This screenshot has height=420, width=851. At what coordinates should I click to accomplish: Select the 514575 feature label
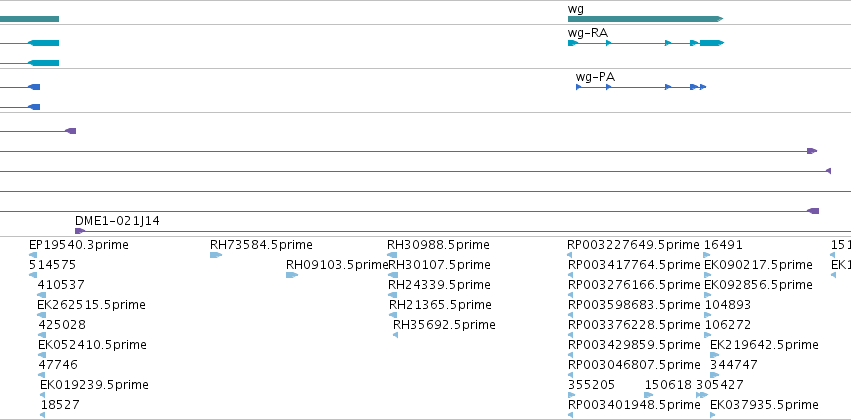click(53, 264)
